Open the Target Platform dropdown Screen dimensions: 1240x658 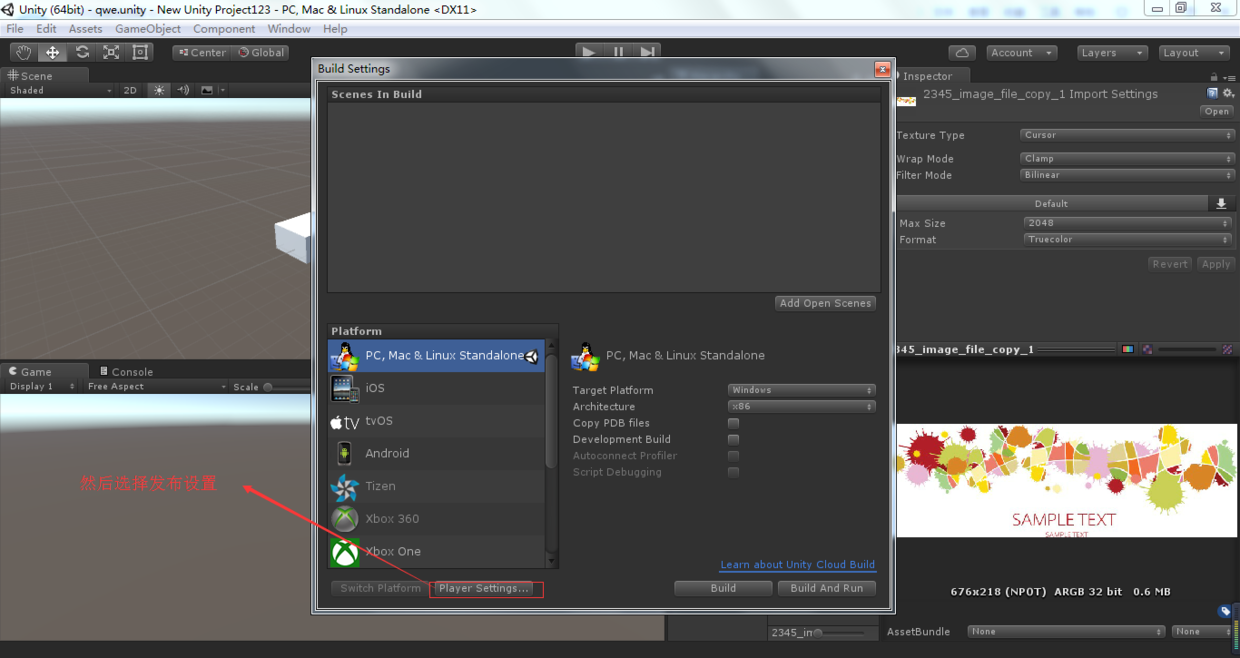(x=801, y=390)
